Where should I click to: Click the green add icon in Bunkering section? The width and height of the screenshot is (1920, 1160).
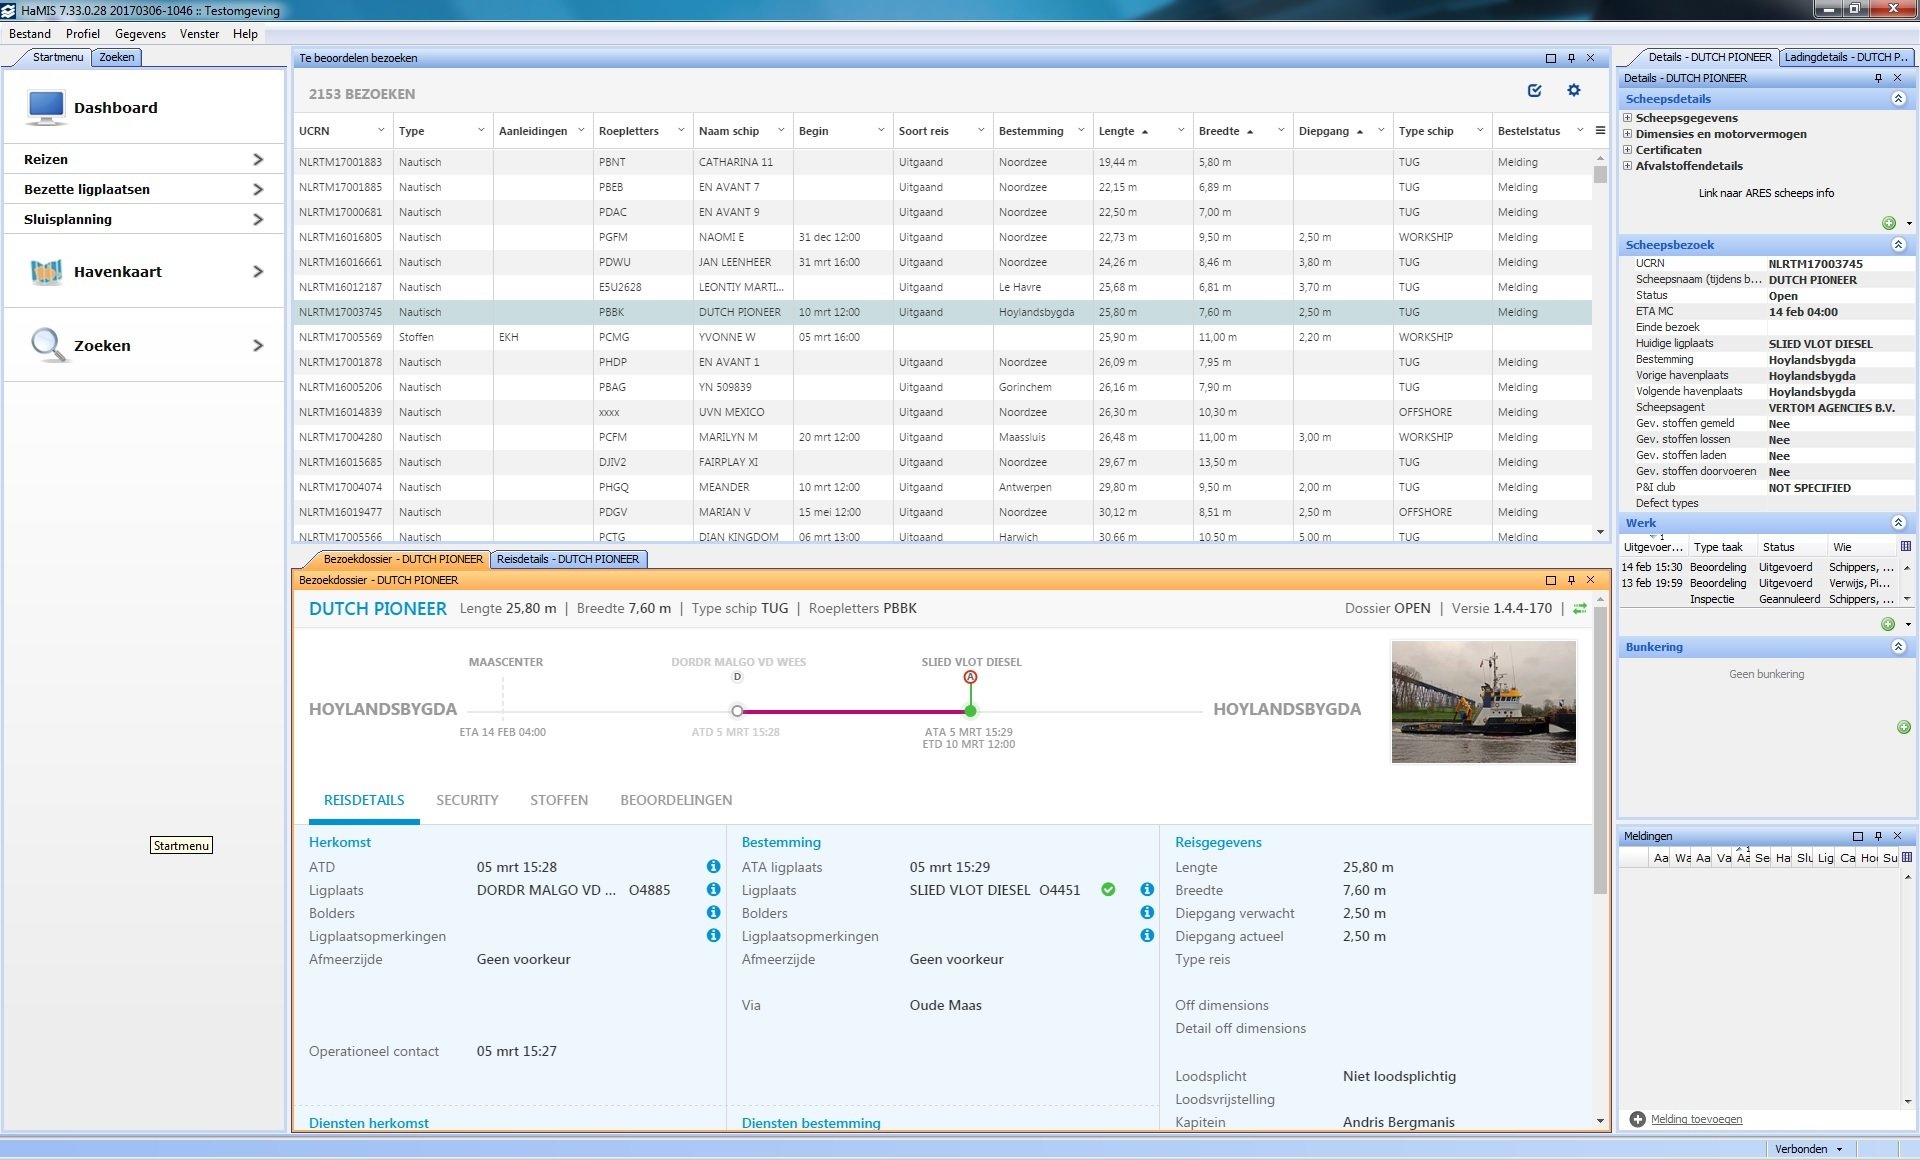1903,728
